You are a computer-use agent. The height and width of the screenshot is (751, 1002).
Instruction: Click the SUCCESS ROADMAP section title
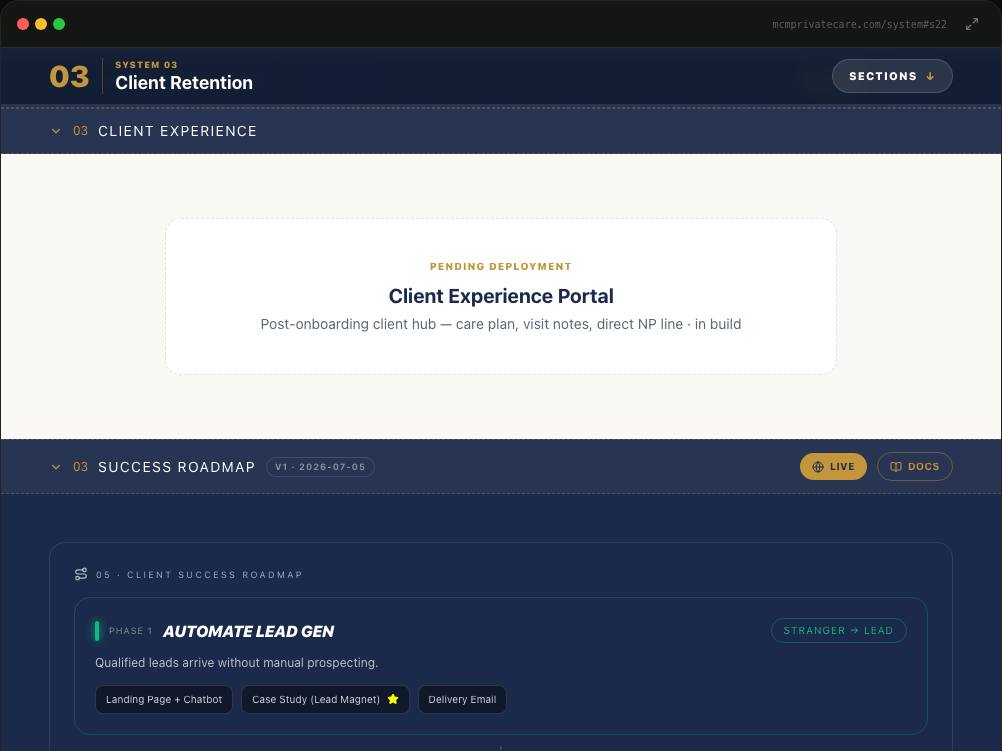click(176, 467)
